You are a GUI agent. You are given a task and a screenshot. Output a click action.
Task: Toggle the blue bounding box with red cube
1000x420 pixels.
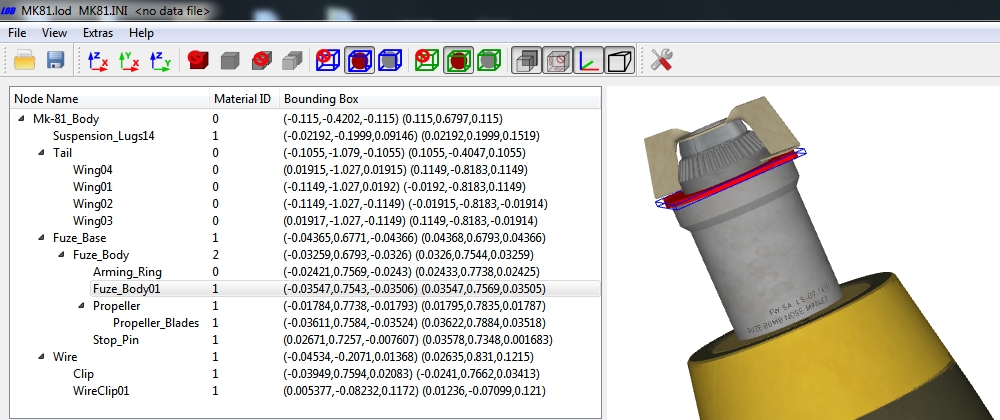(359, 61)
